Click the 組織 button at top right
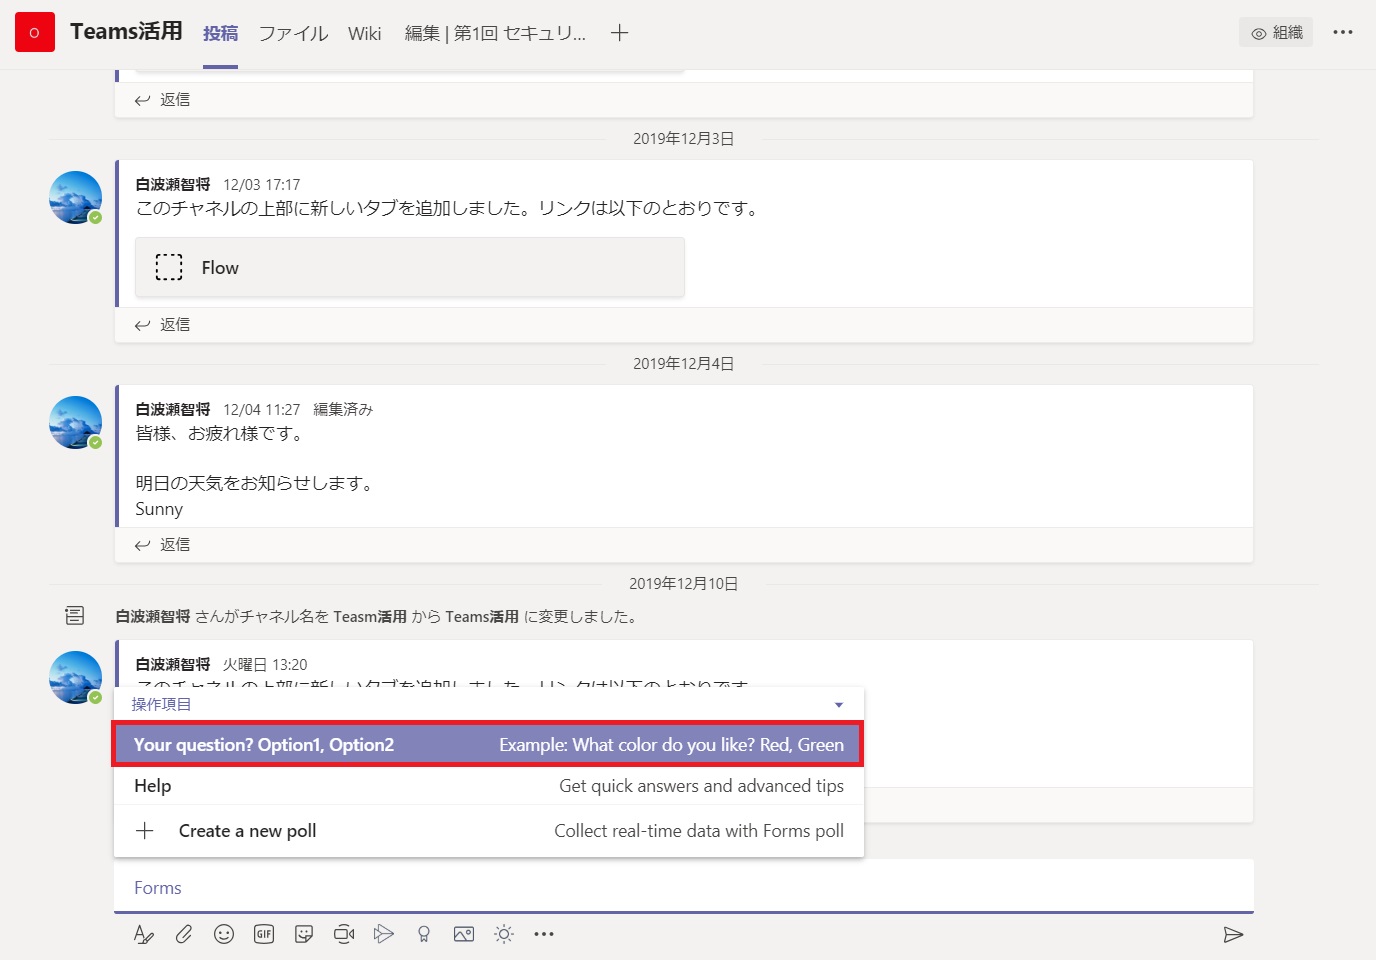 point(1277,33)
